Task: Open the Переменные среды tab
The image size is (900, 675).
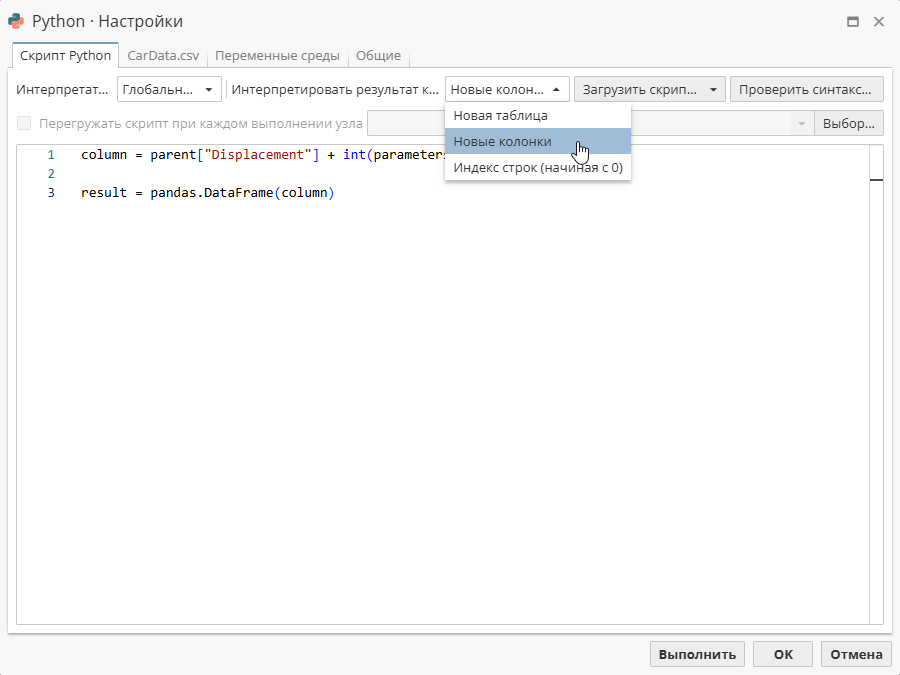Action: tap(277, 55)
